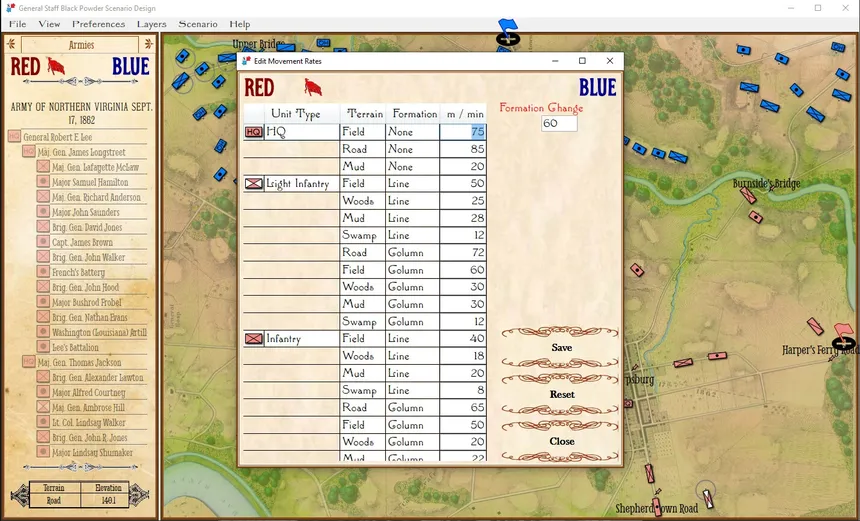Select Lt. Col. Lindsay Walker in tree

[x=89, y=422]
